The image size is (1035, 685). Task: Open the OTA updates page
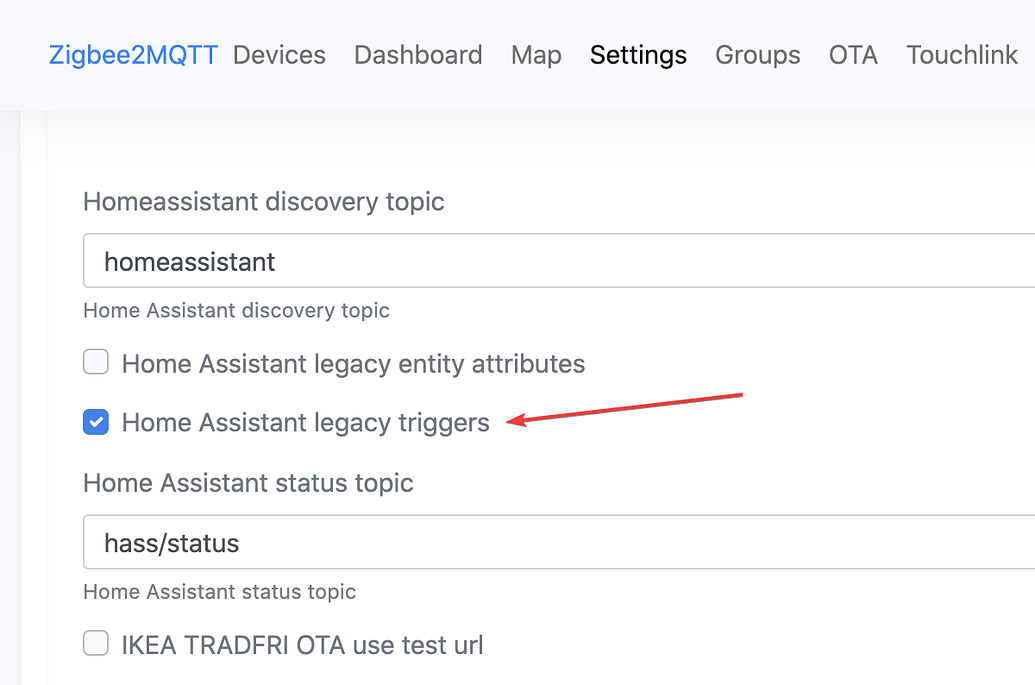pos(853,55)
